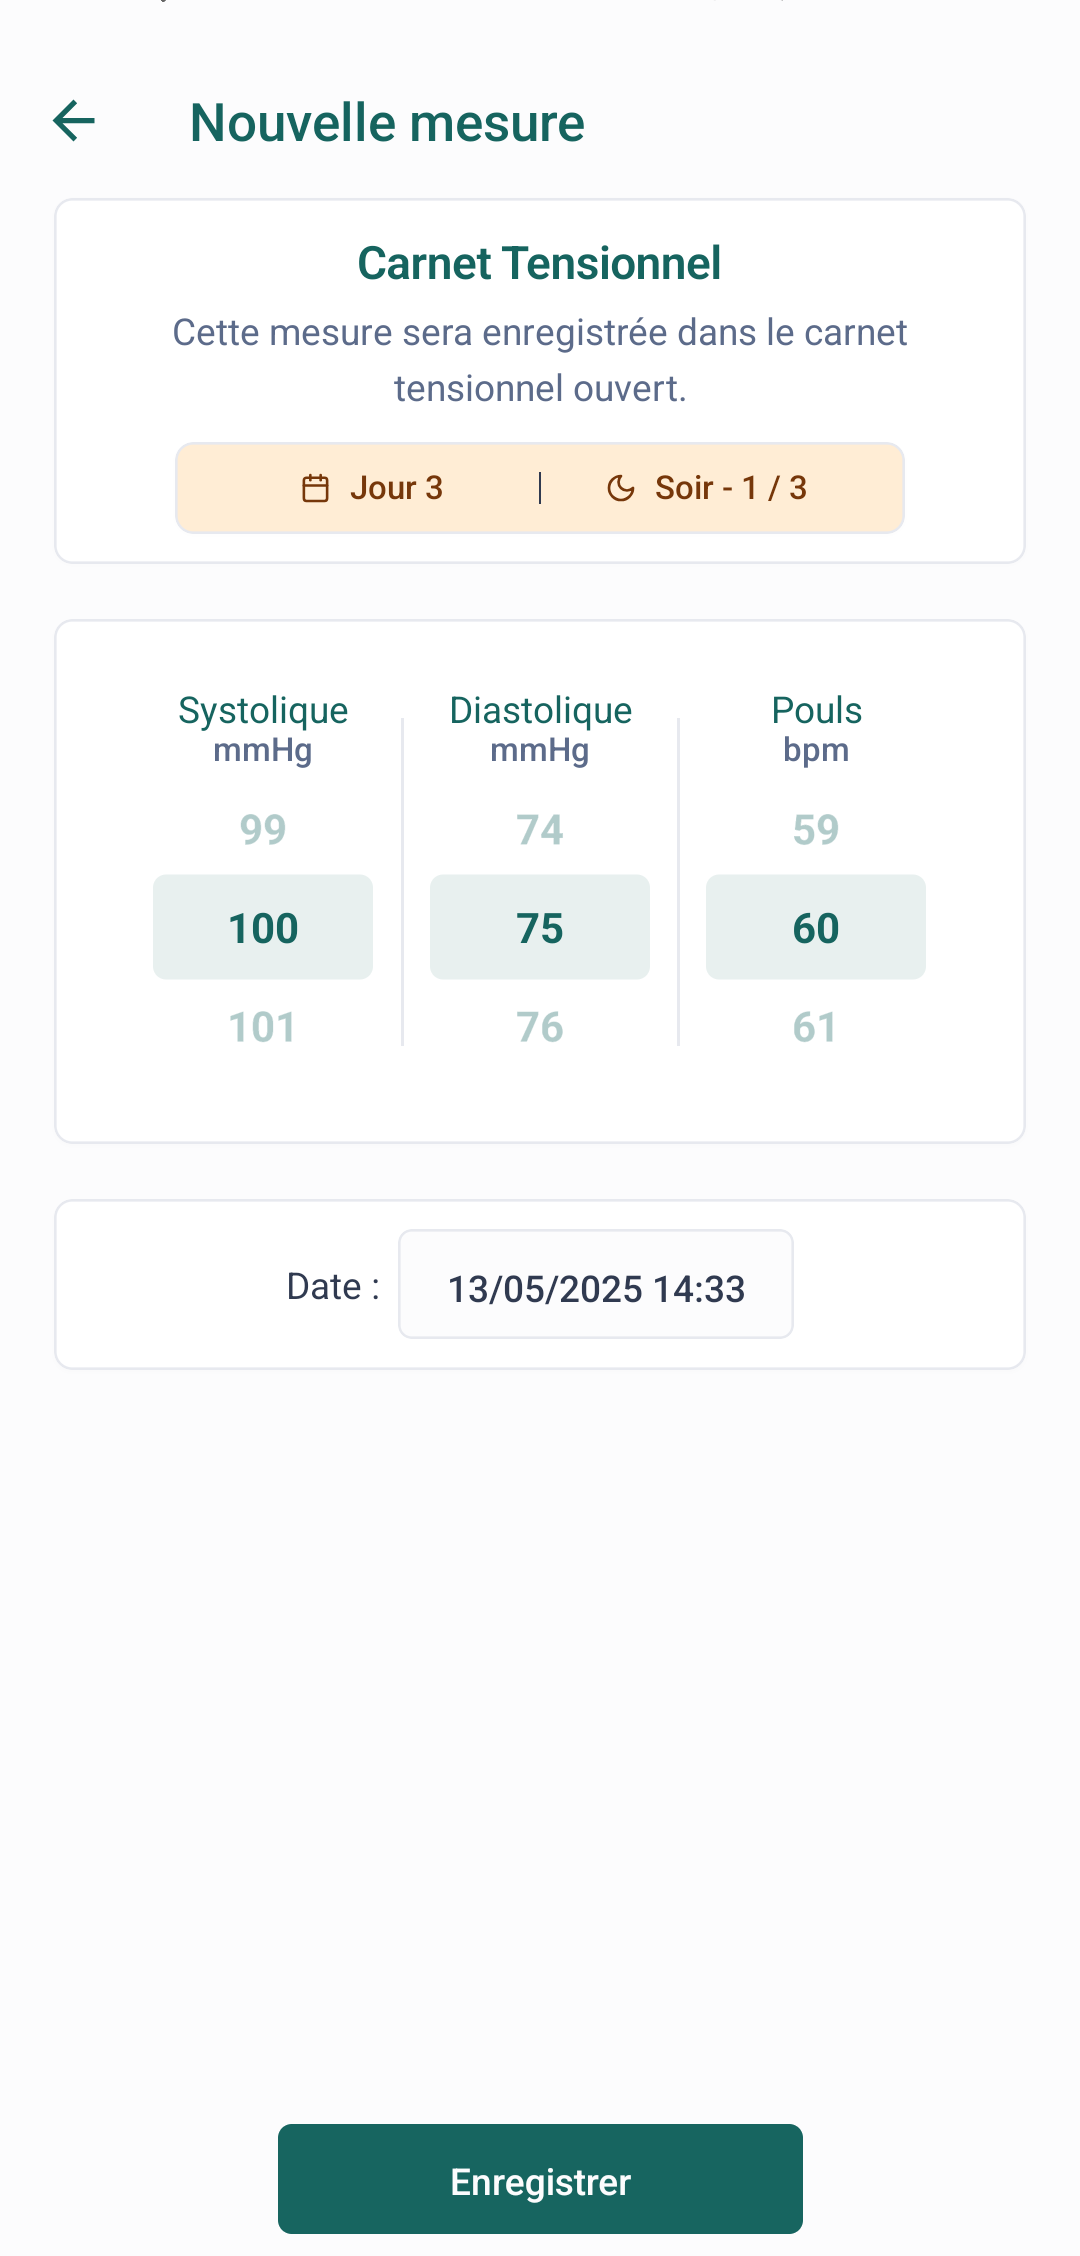Screen dimensions: 1080x2256
Task: Open the date and time field
Action: pyautogui.click(x=596, y=1284)
